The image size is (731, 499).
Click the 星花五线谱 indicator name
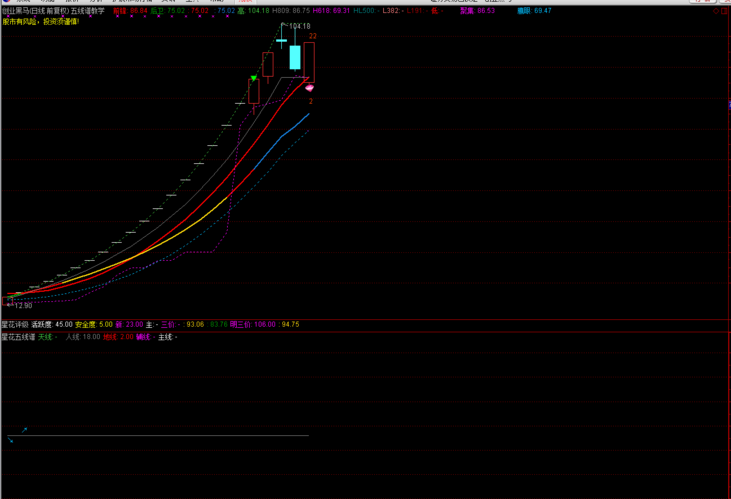(x=19, y=337)
